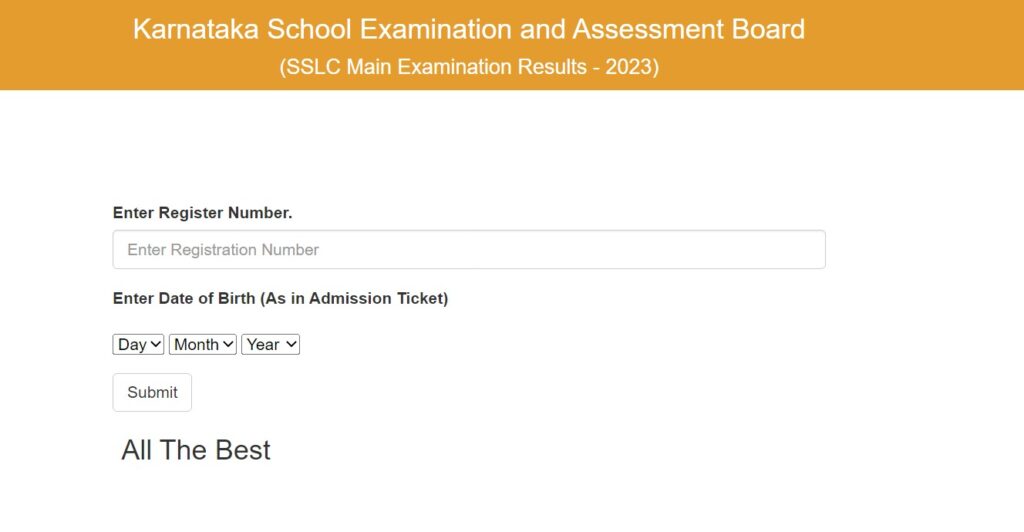Open the Day dropdown
The width and height of the screenshot is (1024, 532).
click(138, 344)
